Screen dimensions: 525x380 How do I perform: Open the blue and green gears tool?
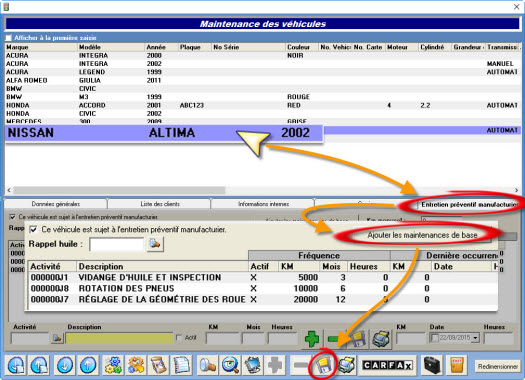113,365
